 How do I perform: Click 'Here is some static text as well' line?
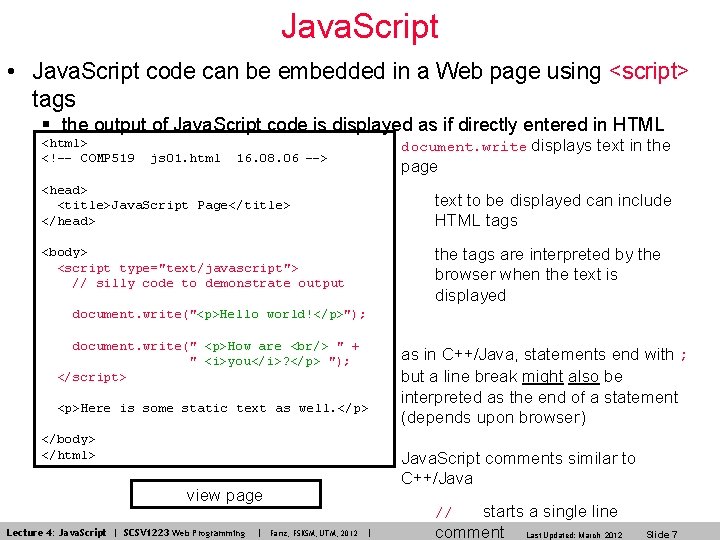213,408
